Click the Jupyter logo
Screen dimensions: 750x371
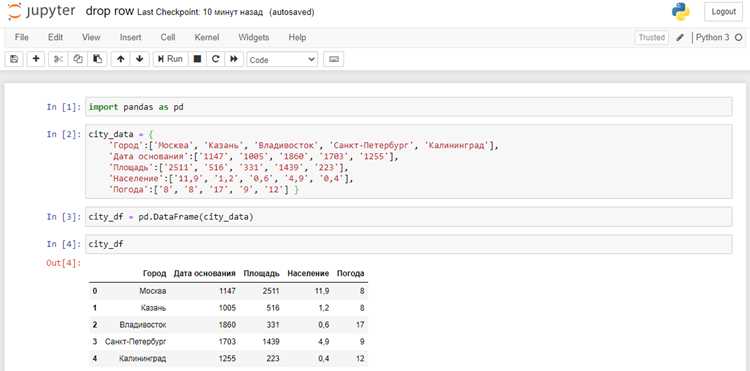pyautogui.click(x=41, y=12)
